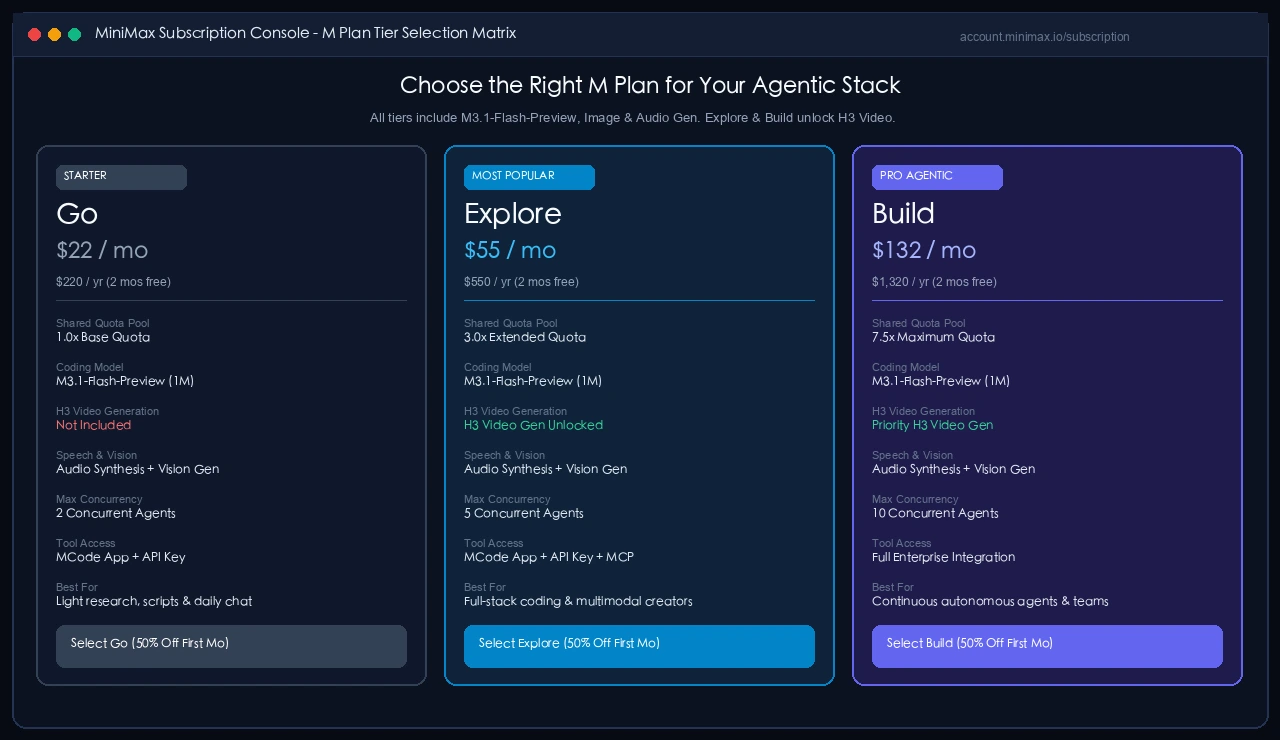Click the 'STARTER' badge on the Go card

[121, 177]
